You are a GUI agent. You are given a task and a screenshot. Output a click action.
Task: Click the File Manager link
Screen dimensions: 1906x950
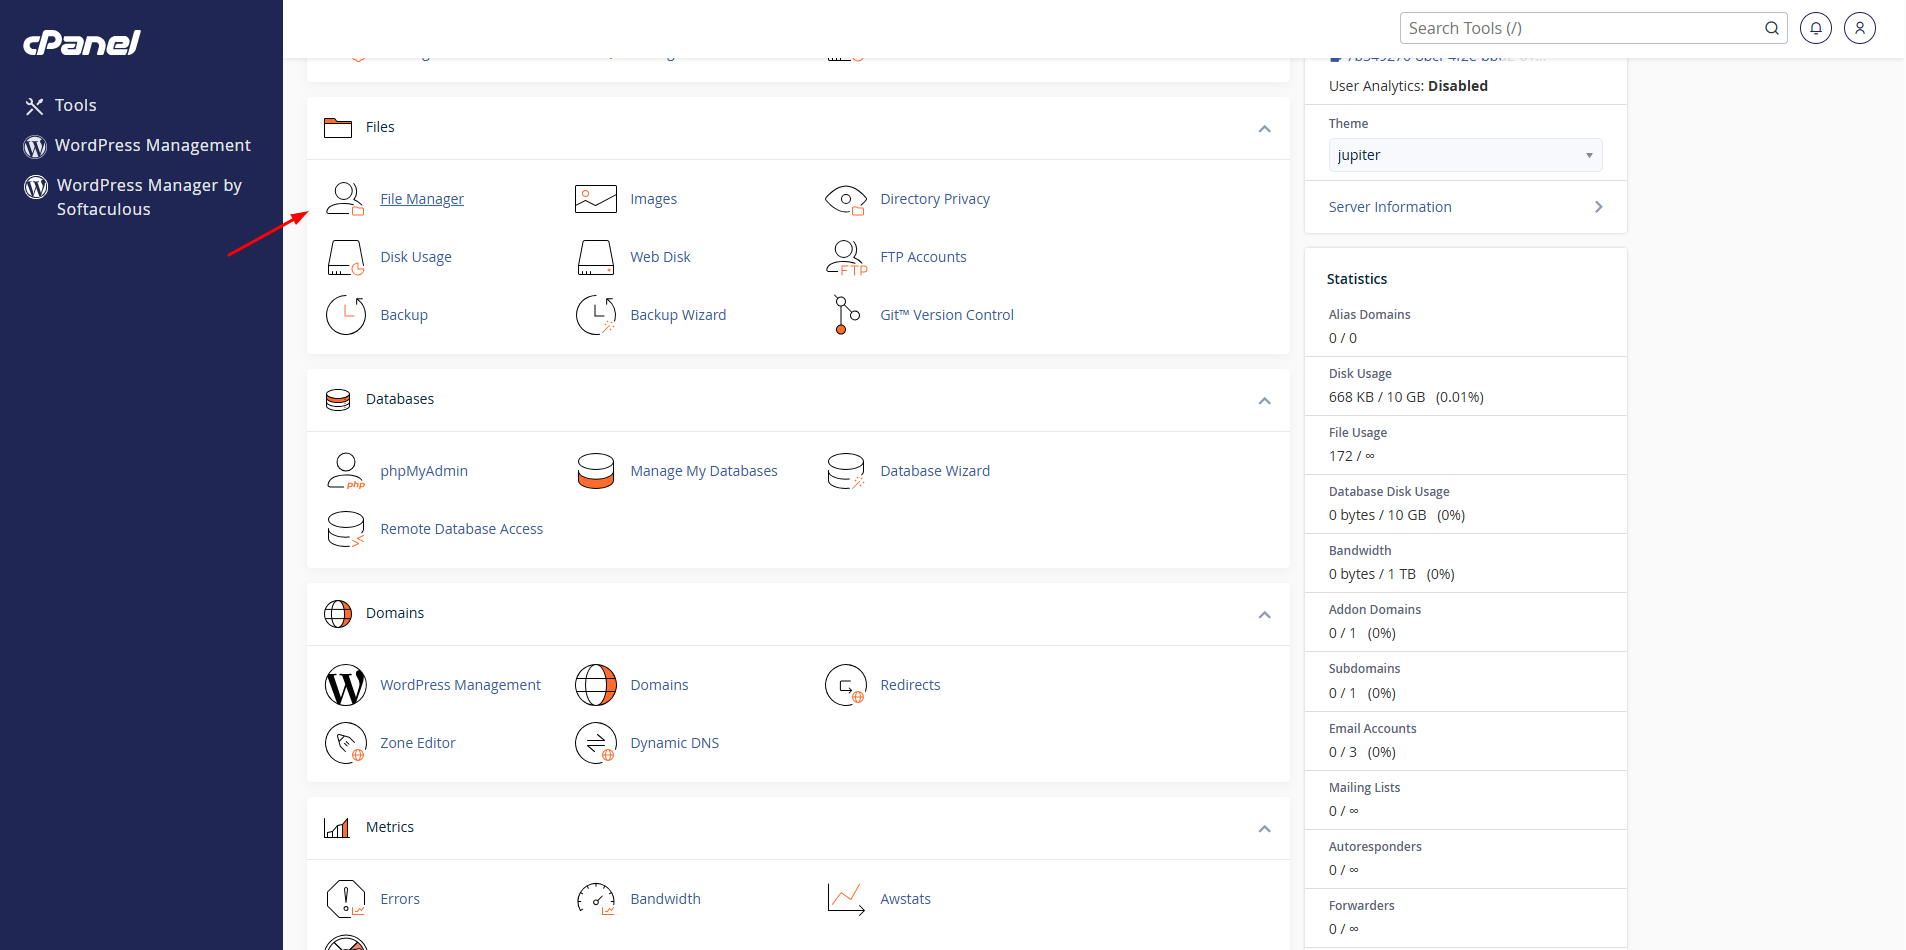422,199
